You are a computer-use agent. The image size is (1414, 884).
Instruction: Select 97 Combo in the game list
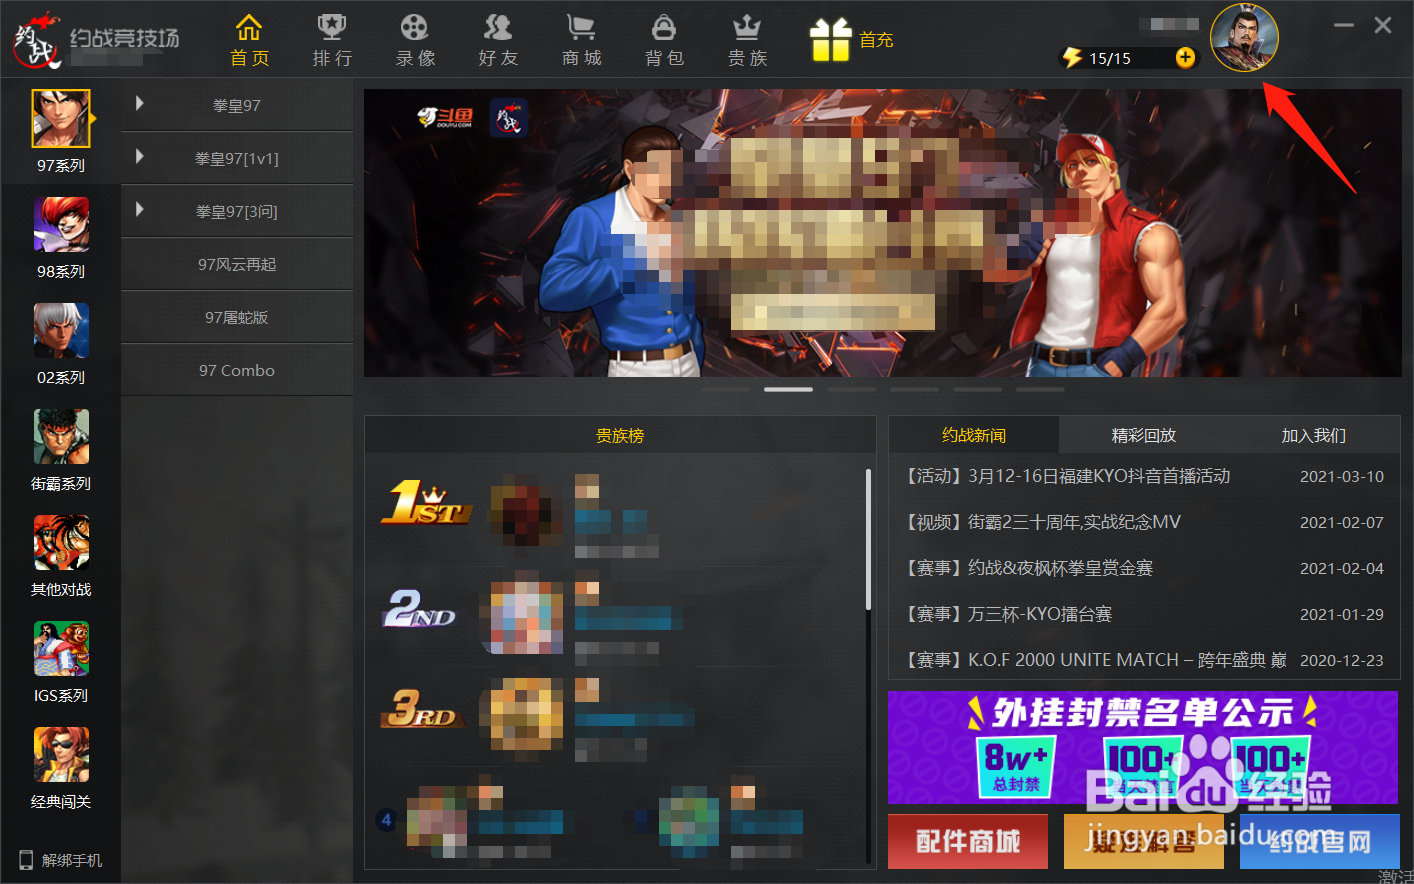[x=237, y=370]
